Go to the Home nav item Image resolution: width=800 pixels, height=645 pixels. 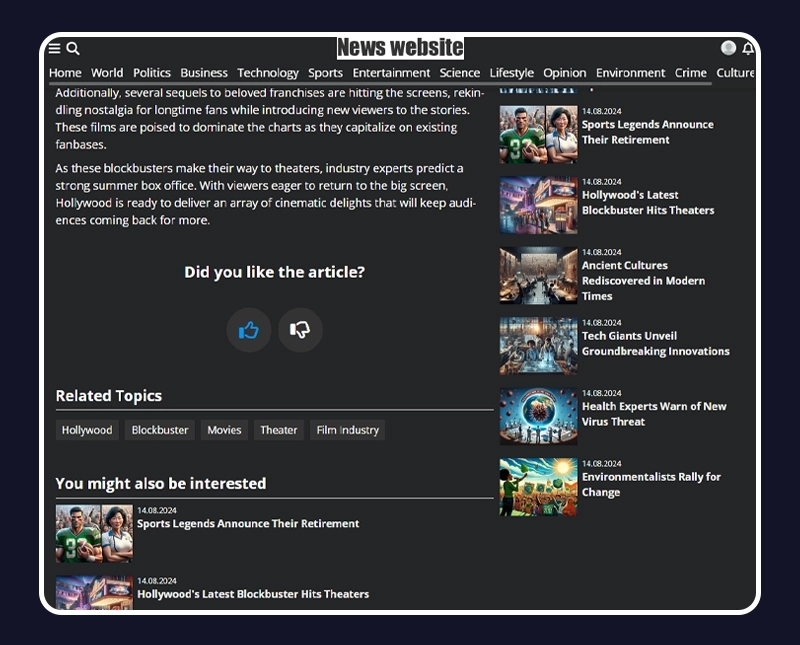(65, 73)
